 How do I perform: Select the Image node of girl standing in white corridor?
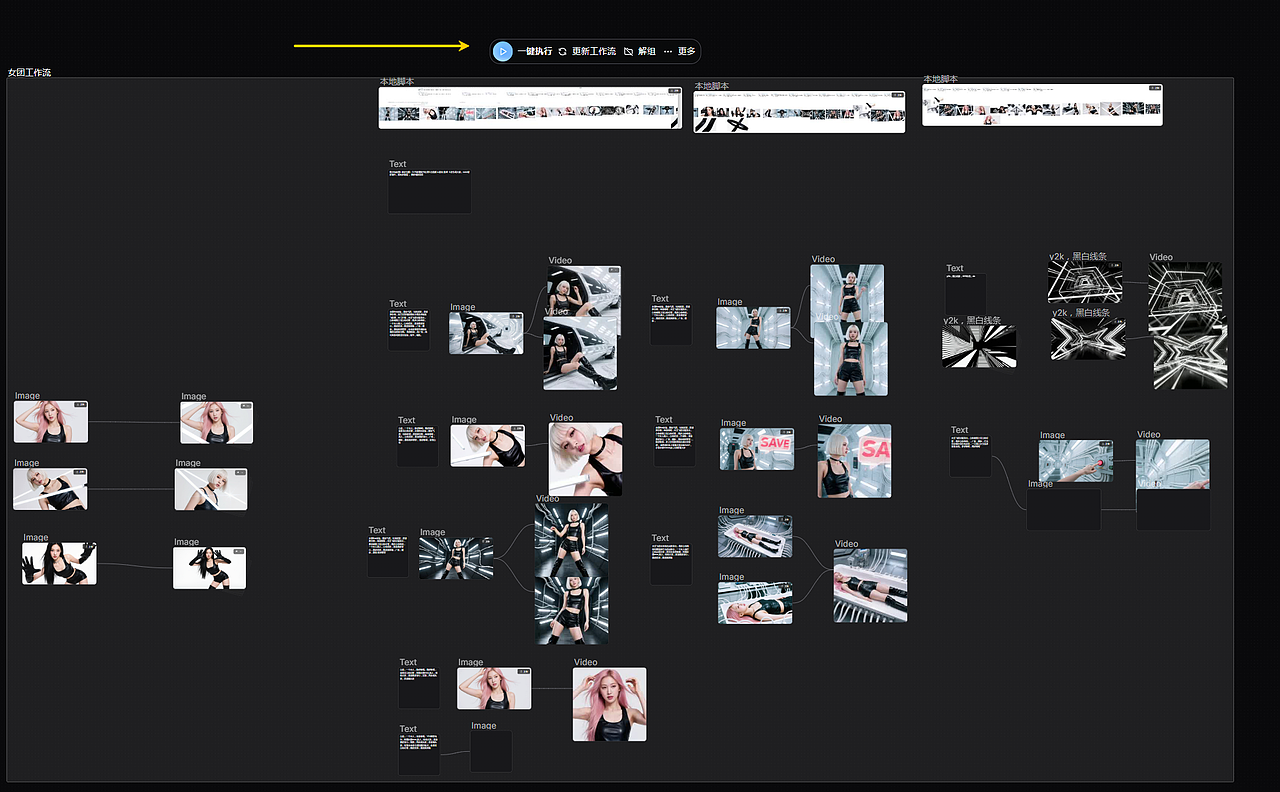click(x=753, y=327)
